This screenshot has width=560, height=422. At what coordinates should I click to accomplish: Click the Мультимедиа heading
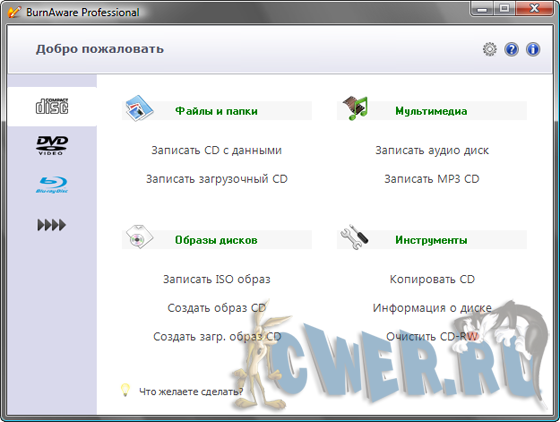(431, 111)
